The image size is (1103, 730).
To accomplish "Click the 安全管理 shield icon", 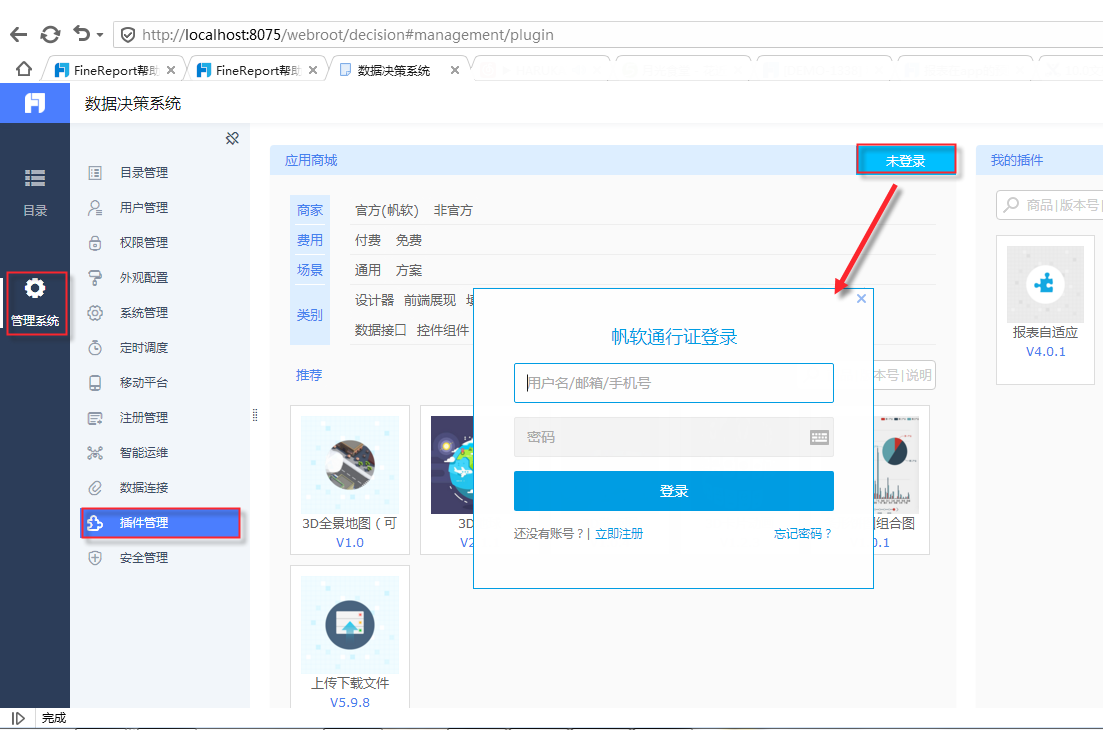I will point(95,558).
